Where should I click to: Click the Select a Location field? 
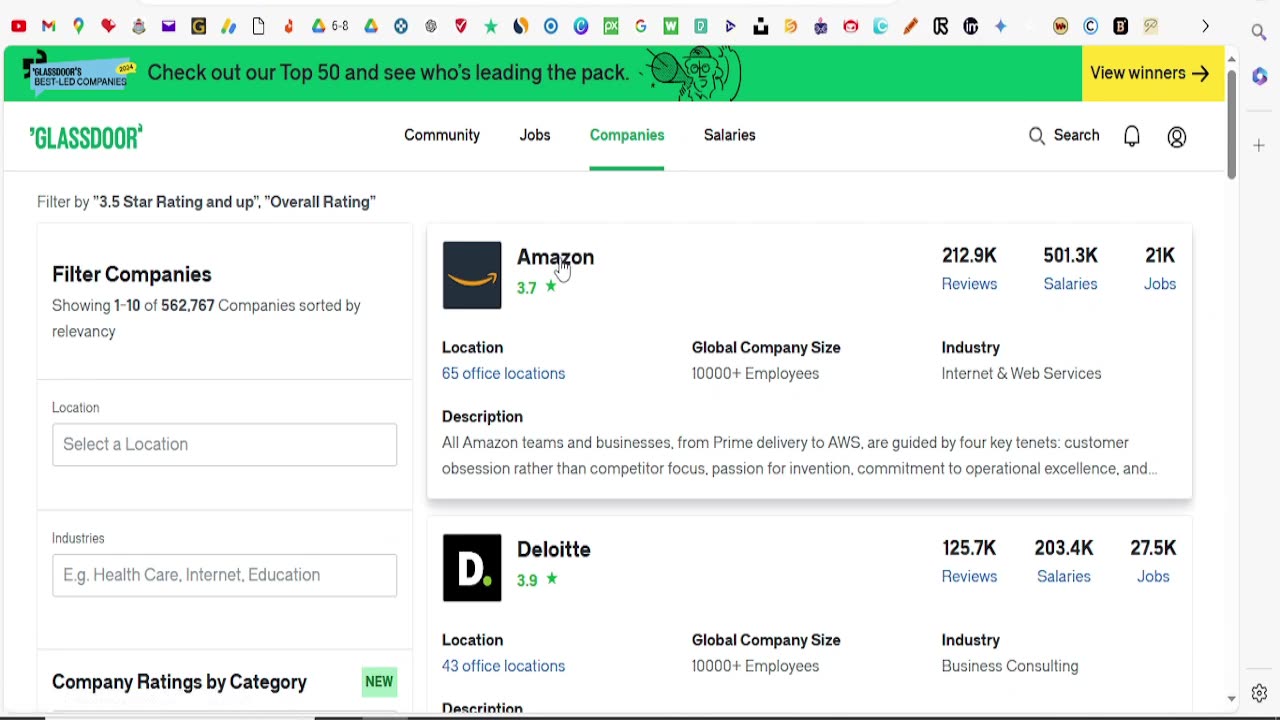coord(224,444)
